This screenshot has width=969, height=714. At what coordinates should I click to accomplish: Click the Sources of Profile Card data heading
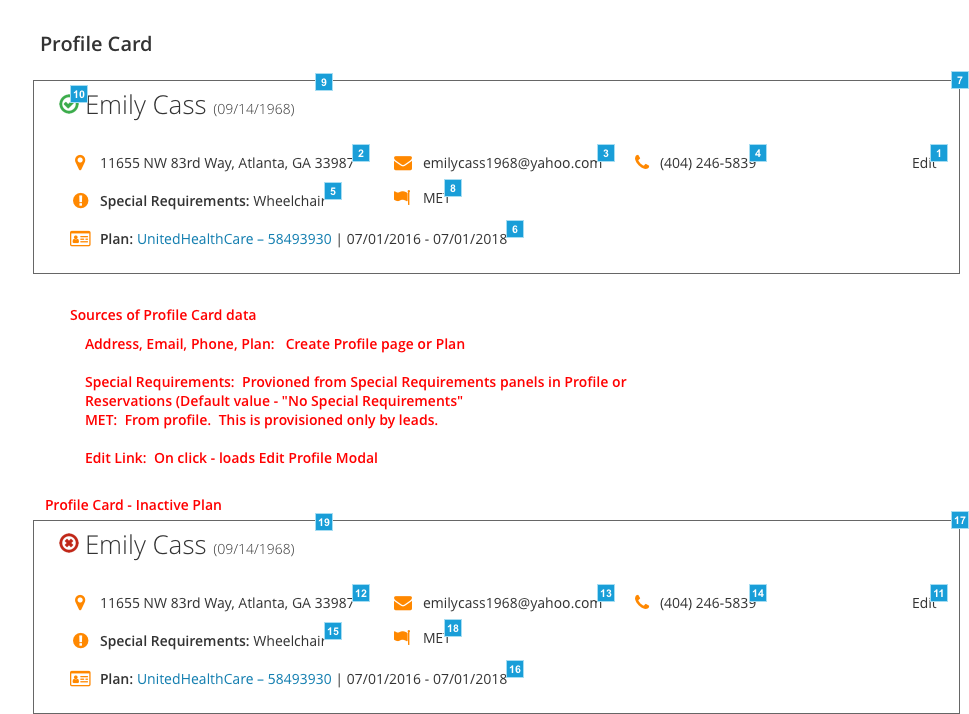[x=163, y=315]
